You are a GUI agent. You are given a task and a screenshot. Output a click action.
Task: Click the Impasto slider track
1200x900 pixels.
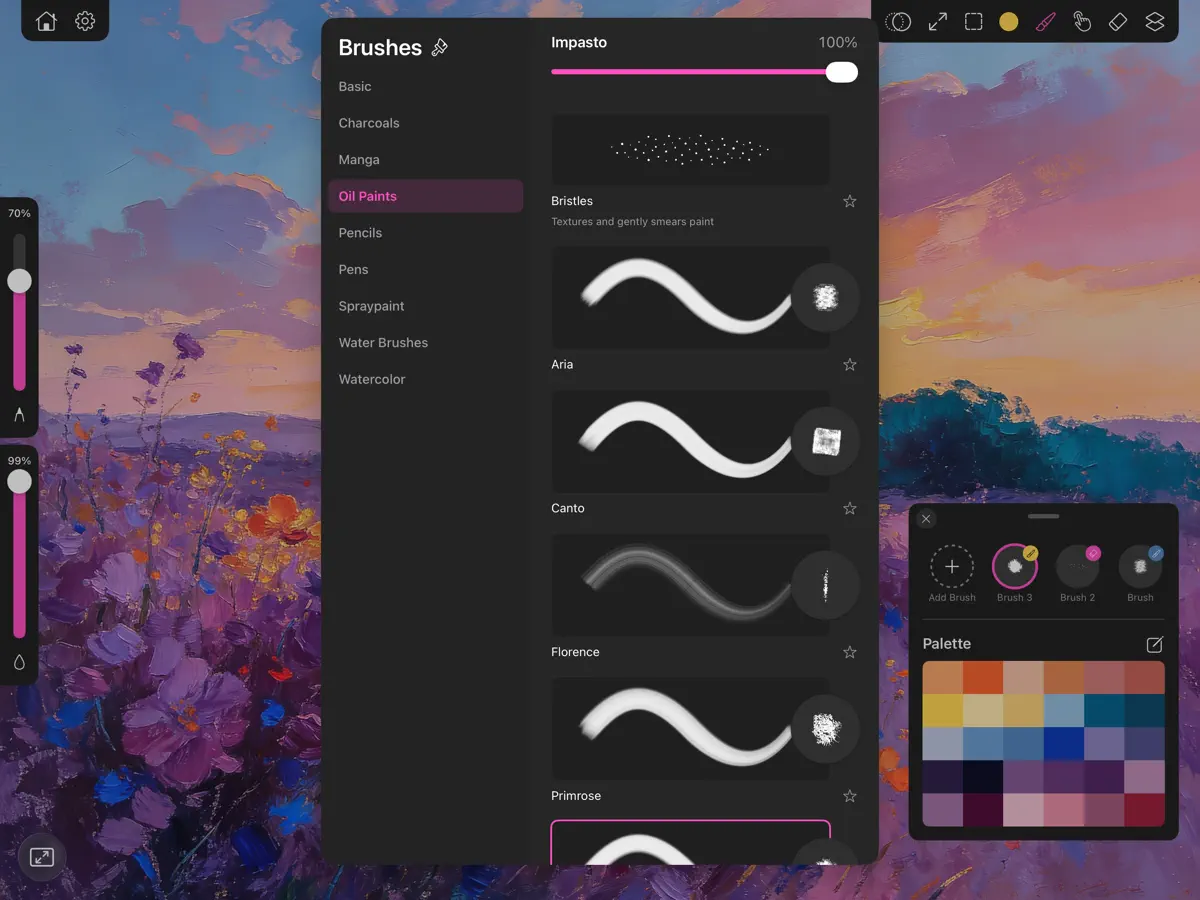tap(704, 72)
